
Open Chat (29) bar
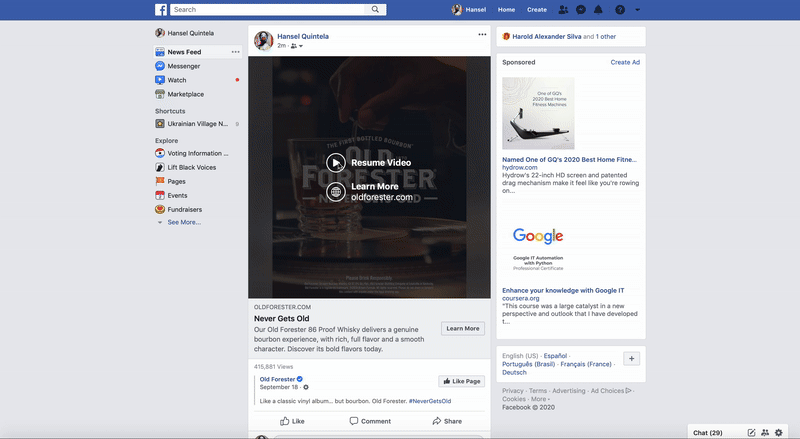click(708, 432)
